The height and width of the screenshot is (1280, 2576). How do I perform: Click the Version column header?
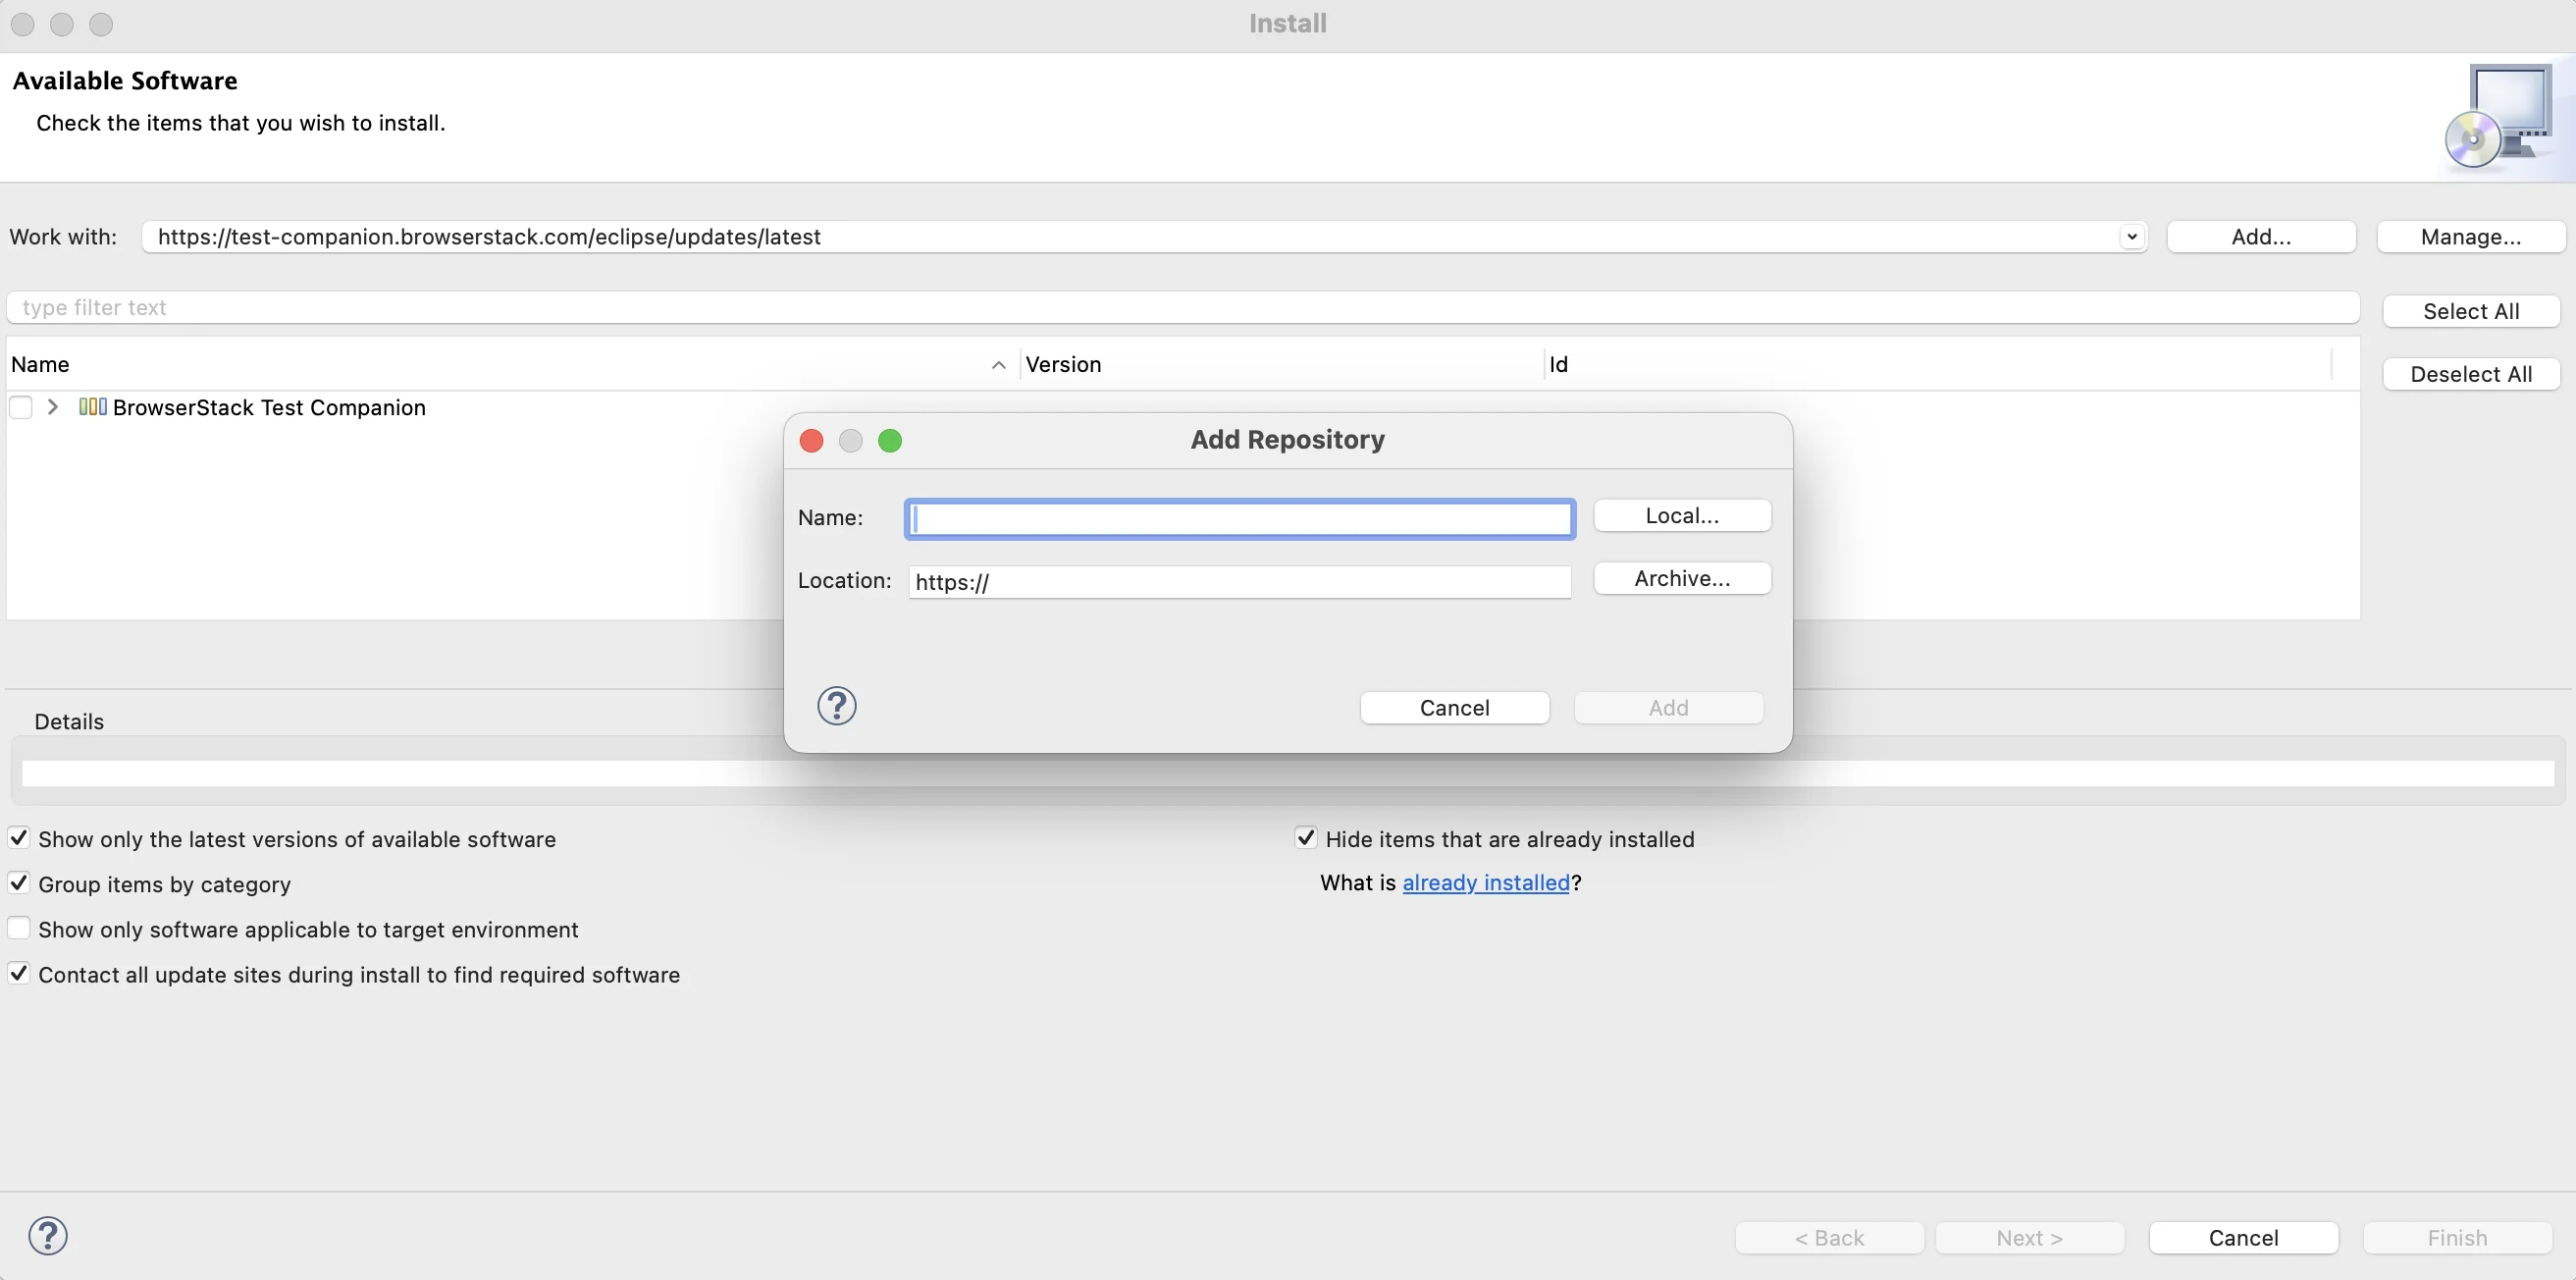pyautogui.click(x=1283, y=364)
